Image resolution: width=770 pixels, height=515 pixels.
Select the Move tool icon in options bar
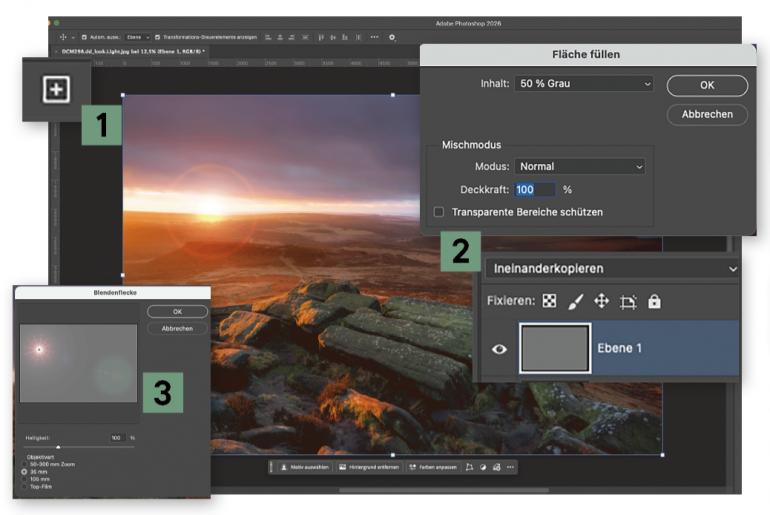pyautogui.click(x=63, y=37)
